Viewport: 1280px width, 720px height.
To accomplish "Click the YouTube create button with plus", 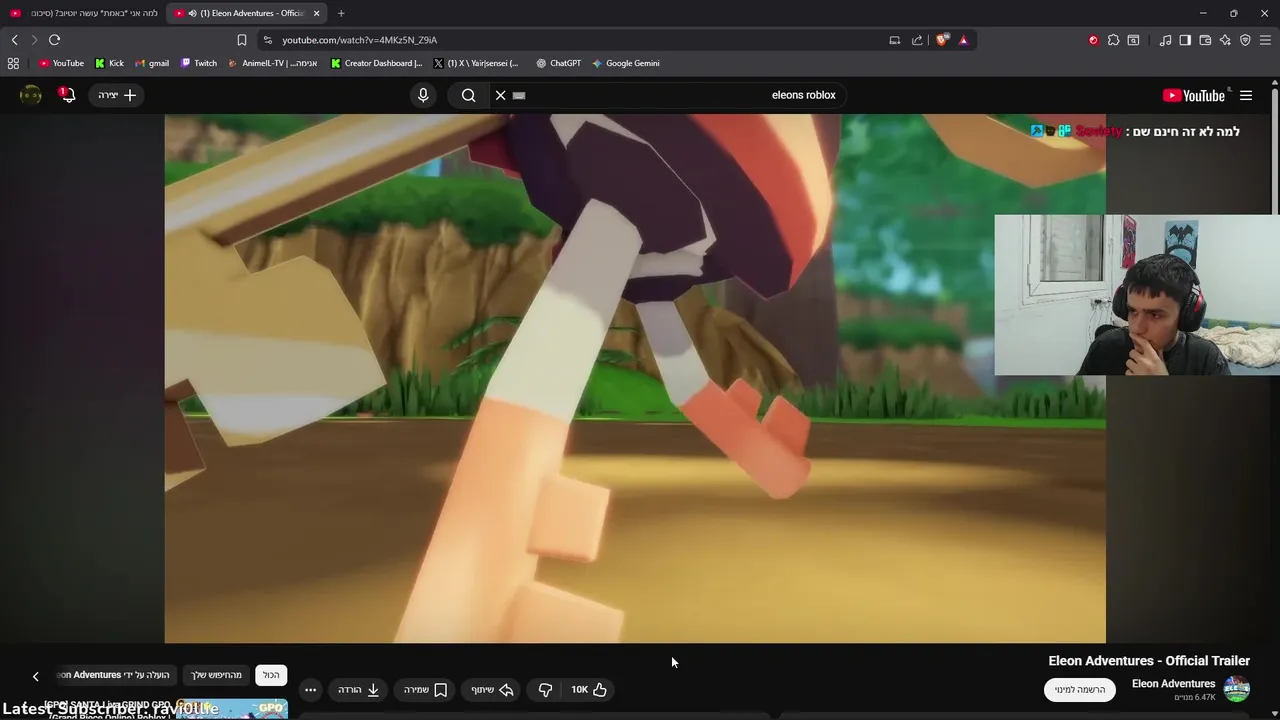I will (x=117, y=95).
